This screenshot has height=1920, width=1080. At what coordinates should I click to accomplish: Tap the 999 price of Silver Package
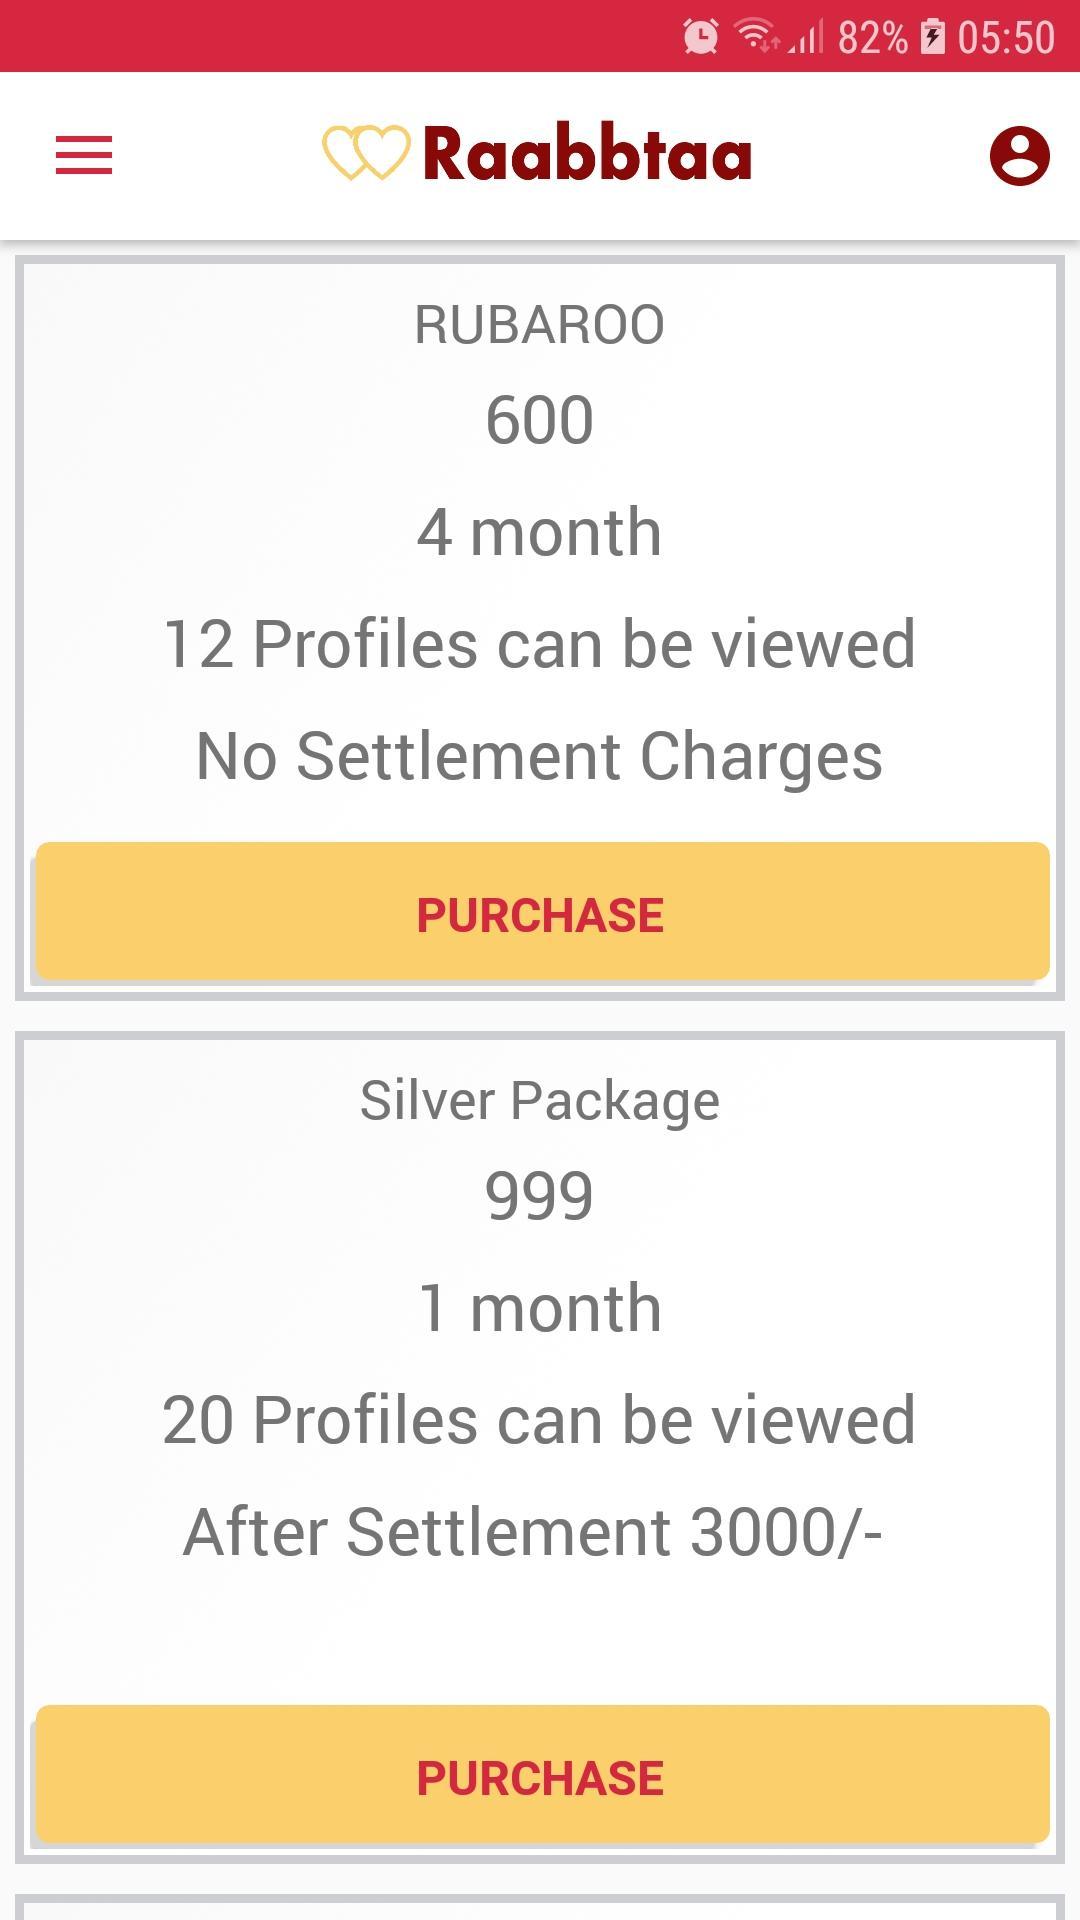coord(540,1195)
